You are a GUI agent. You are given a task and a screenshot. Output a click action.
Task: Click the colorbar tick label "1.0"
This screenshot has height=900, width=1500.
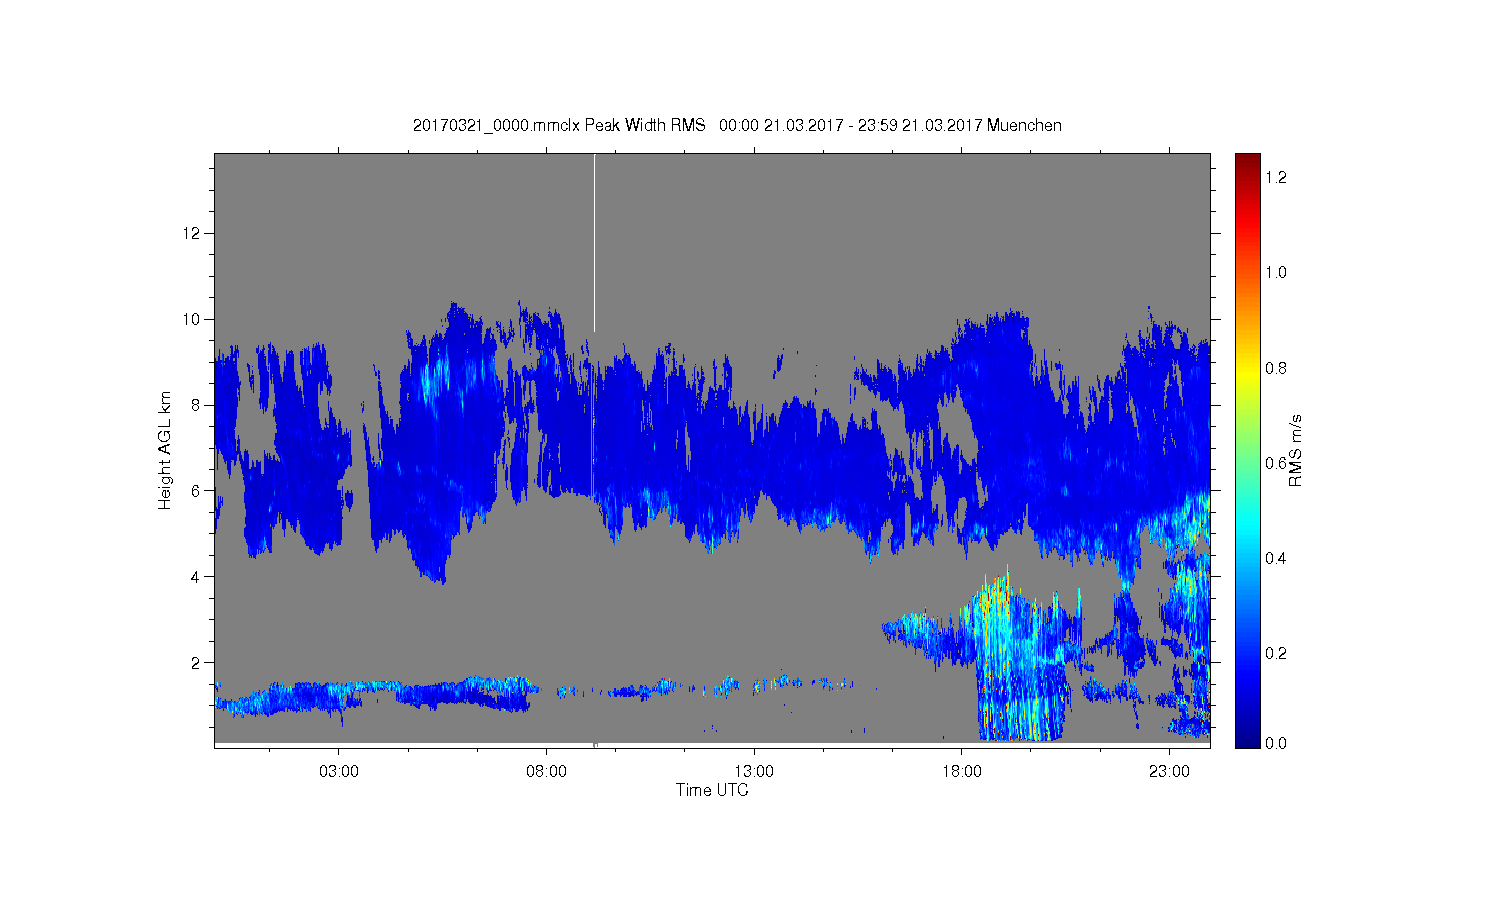coord(1276,272)
